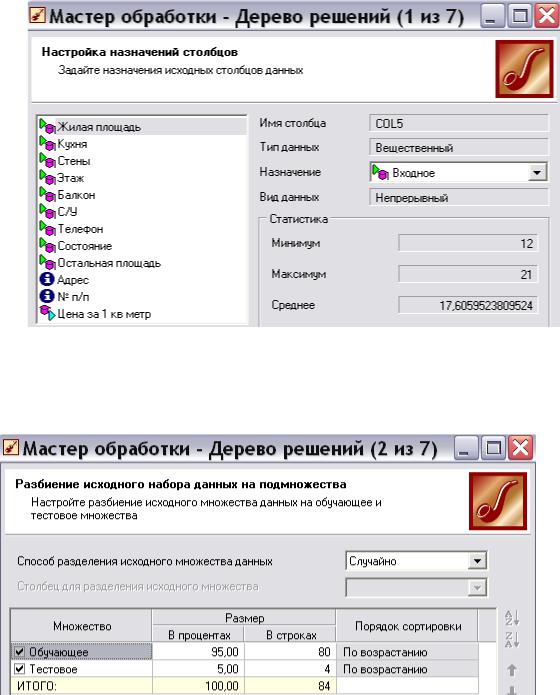Image resolution: width=560 pixels, height=695 pixels.
Task: Click the pipe logo in step 1 window
Action: pos(525,69)
